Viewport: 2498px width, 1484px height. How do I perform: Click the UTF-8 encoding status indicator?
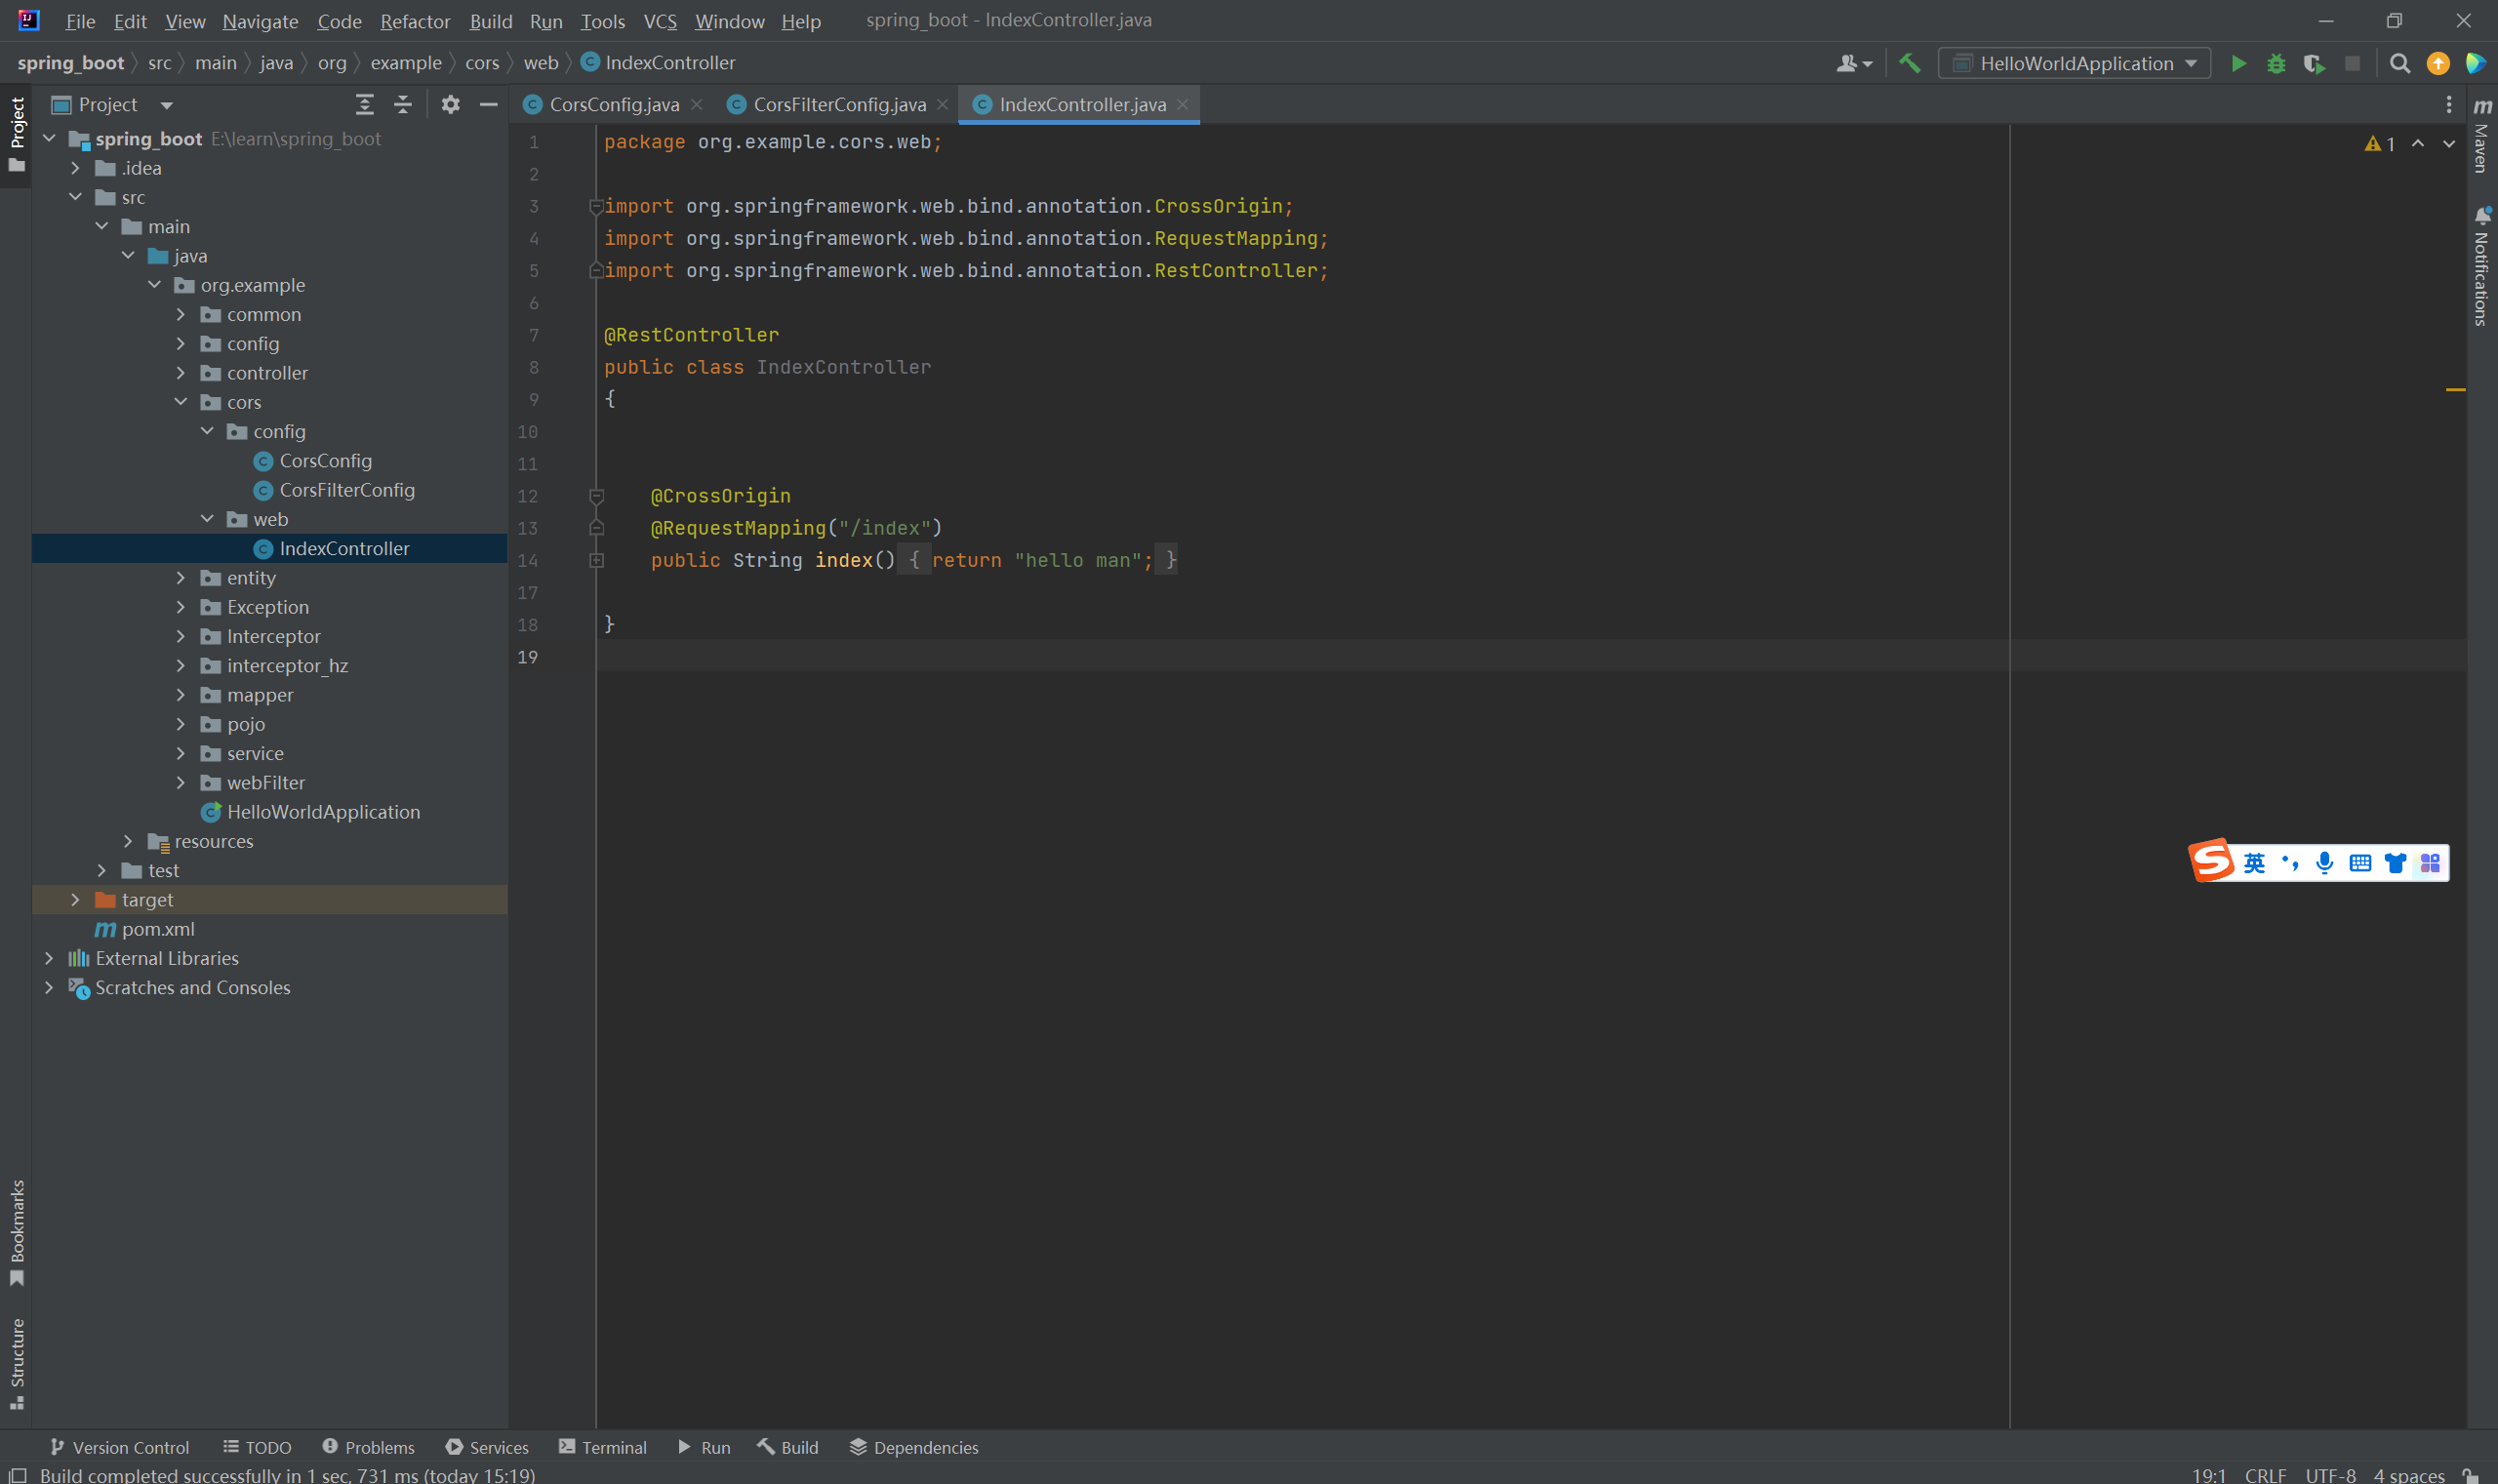click(2329, 1474)
